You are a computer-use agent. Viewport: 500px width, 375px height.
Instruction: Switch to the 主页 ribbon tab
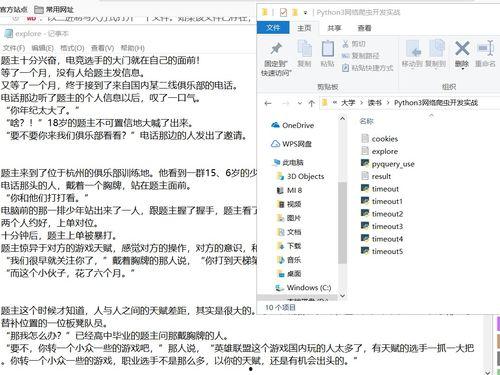pos(304,28)
